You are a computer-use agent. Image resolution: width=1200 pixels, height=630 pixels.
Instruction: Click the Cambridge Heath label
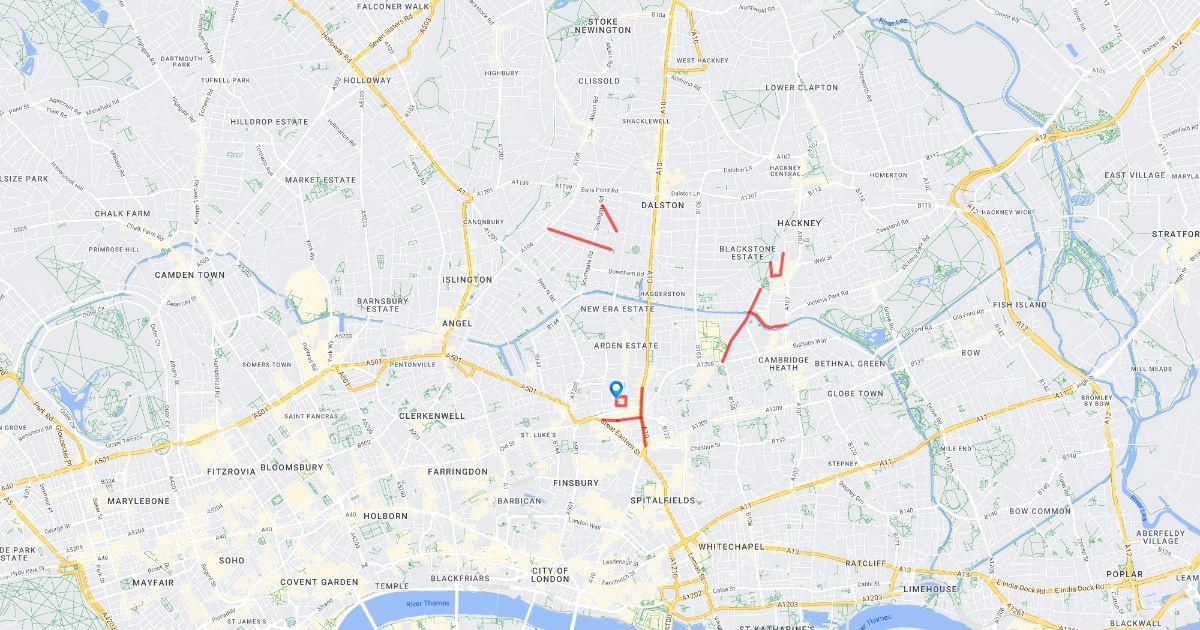(784, 364)
